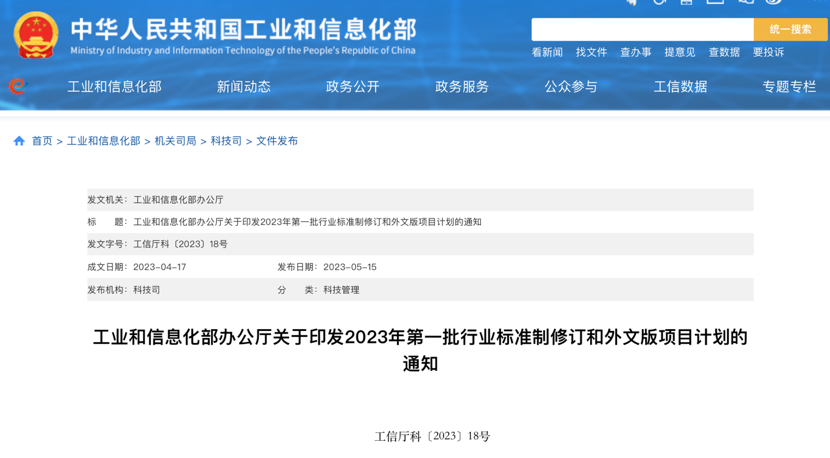Image resolution: width=830 pixels, height=458 pixels.
Task: Open the 找文件 quick link
Action: (591, 52)
